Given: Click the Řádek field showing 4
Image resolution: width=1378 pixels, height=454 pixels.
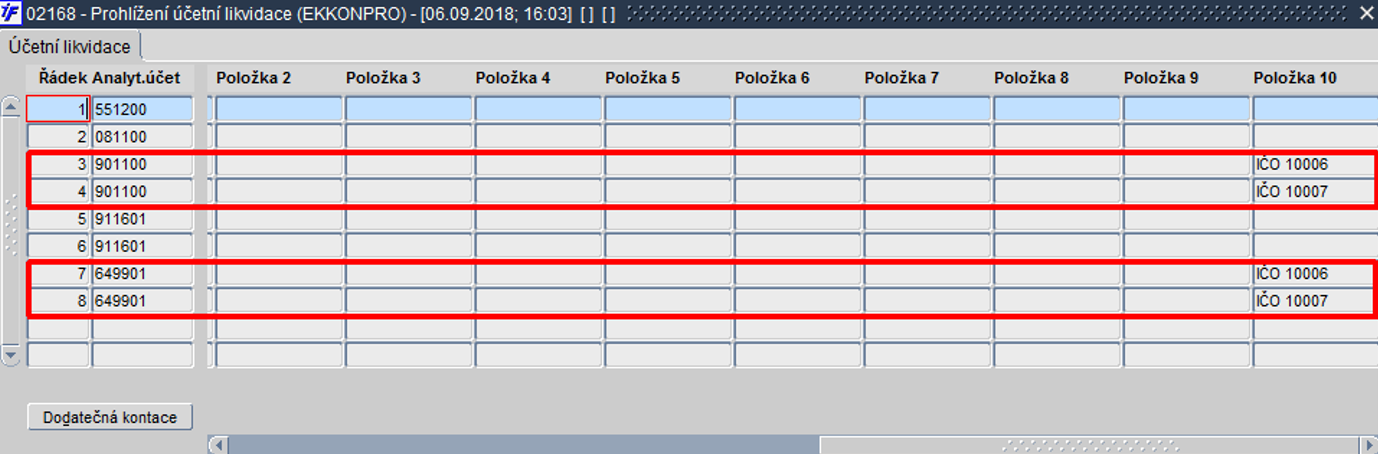Looking at the screenshot, I should click(x=58, y=191).
